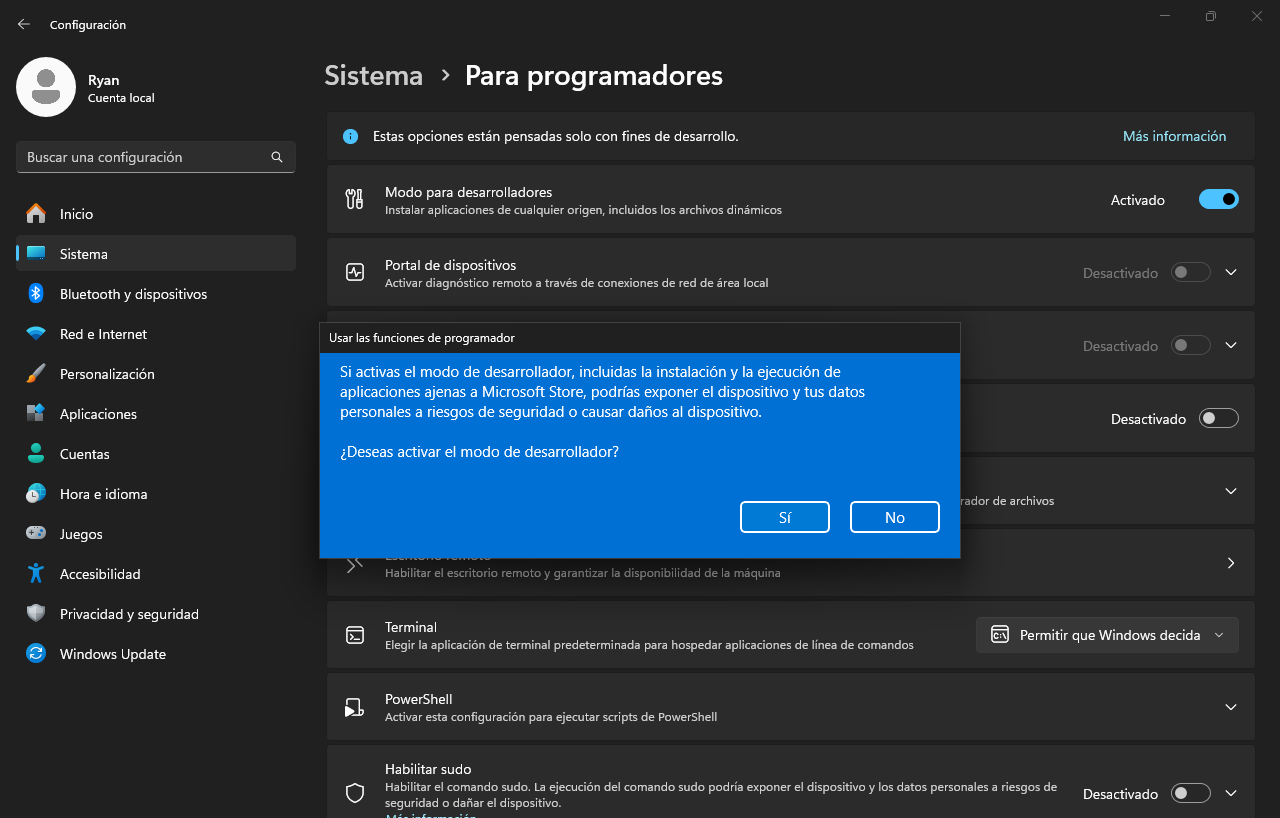Viewport: 1280px width, 818px height.
Task: Click the Buscar una configuración search field
Action: coord(156,157)
